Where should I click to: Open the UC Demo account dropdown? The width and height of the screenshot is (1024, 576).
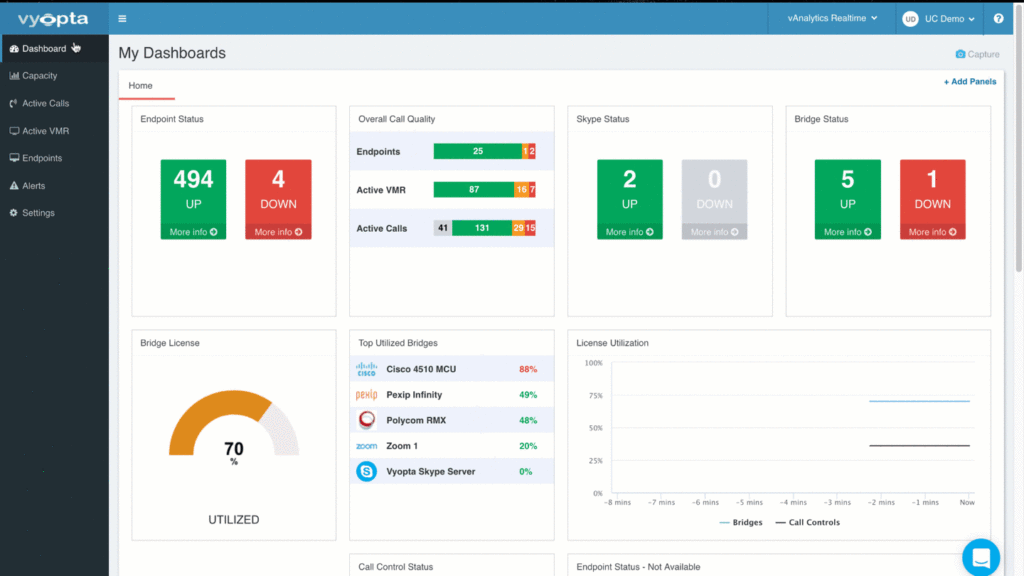(x=949, y=19)
